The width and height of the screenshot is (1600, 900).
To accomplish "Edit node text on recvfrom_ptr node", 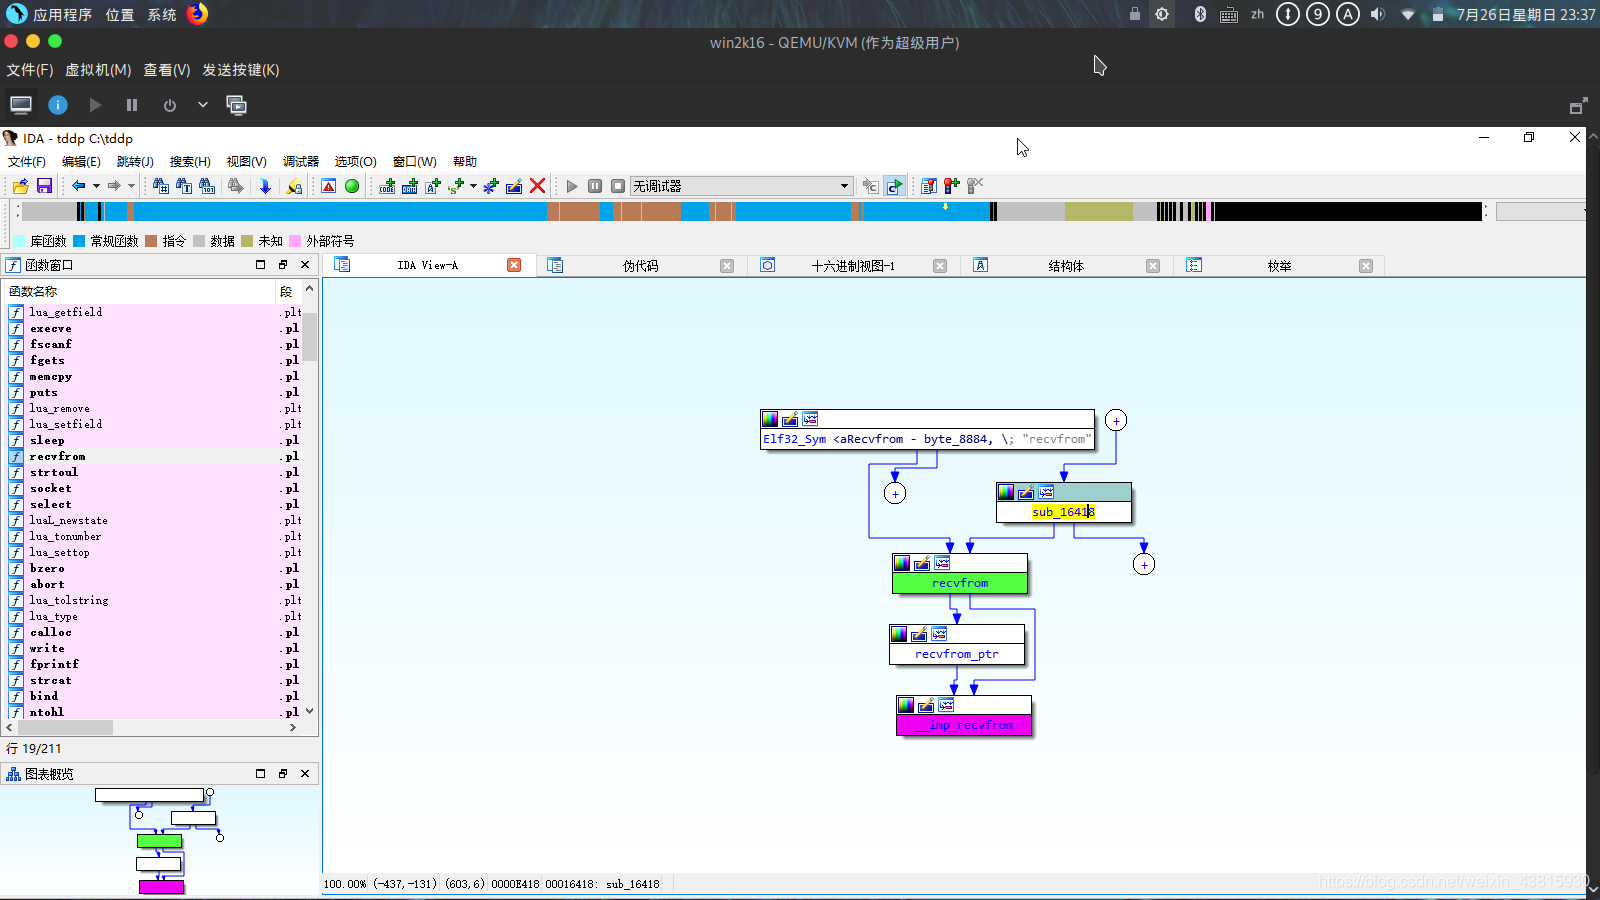I will tap(919, 634).
